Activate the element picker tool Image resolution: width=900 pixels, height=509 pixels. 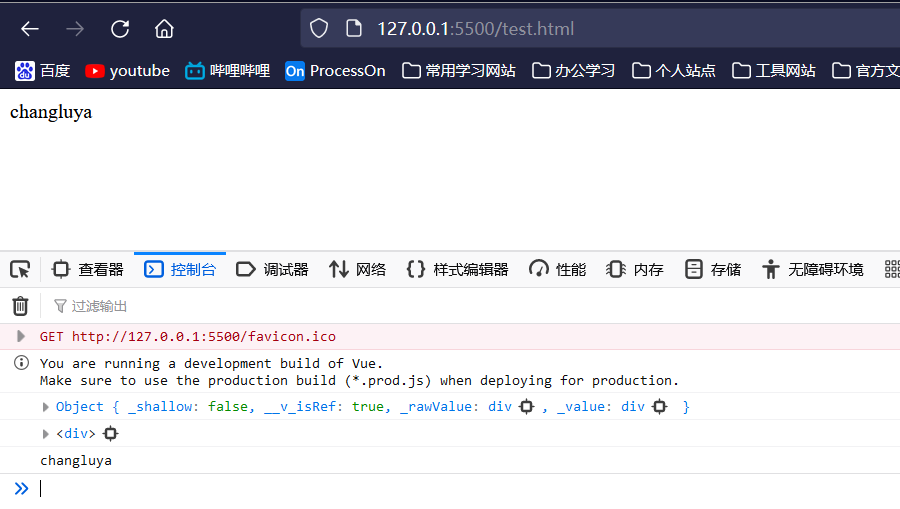pyautogui.click(x=20, y=270)
